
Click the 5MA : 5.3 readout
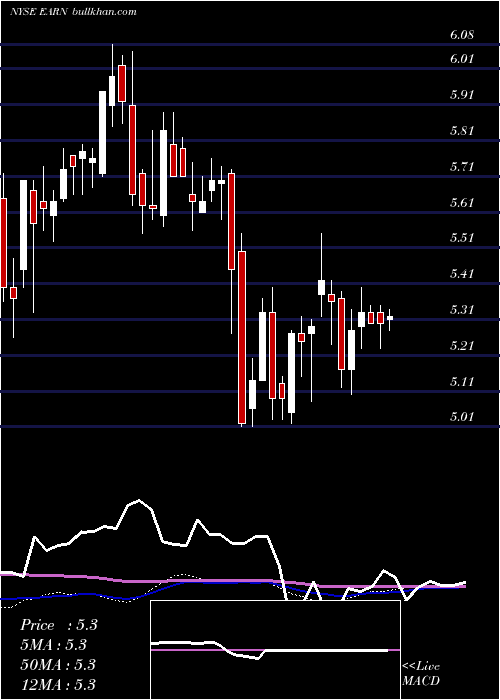pos(54,645)
